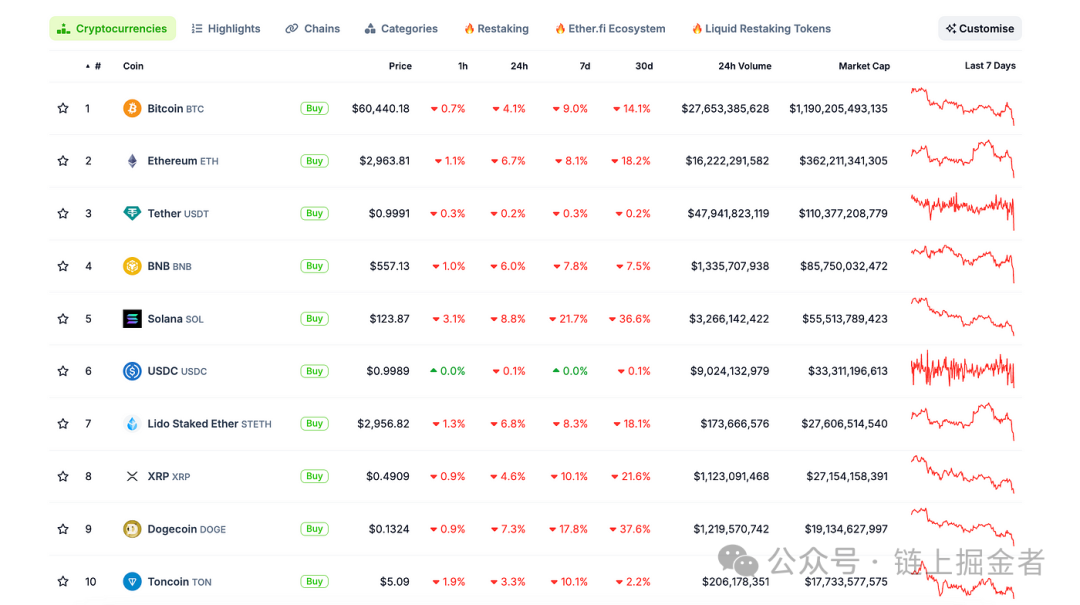Sort the table by Market Cap header
1080x605 pixels.
tap(864, 66)
